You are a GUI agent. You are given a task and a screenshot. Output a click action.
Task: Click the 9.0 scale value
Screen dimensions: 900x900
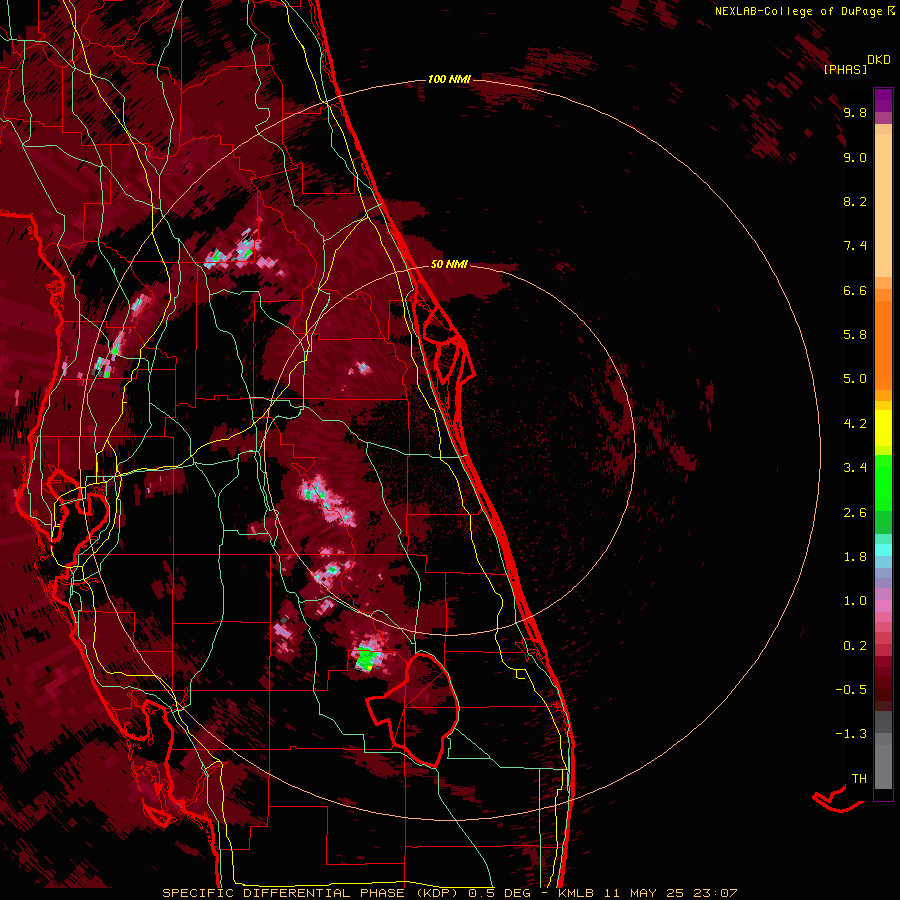(855, 158)
